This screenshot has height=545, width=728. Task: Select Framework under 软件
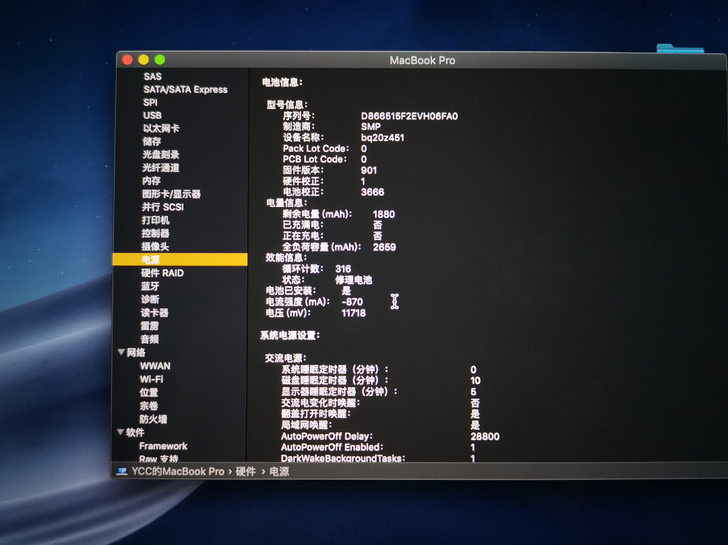point(163,446)
